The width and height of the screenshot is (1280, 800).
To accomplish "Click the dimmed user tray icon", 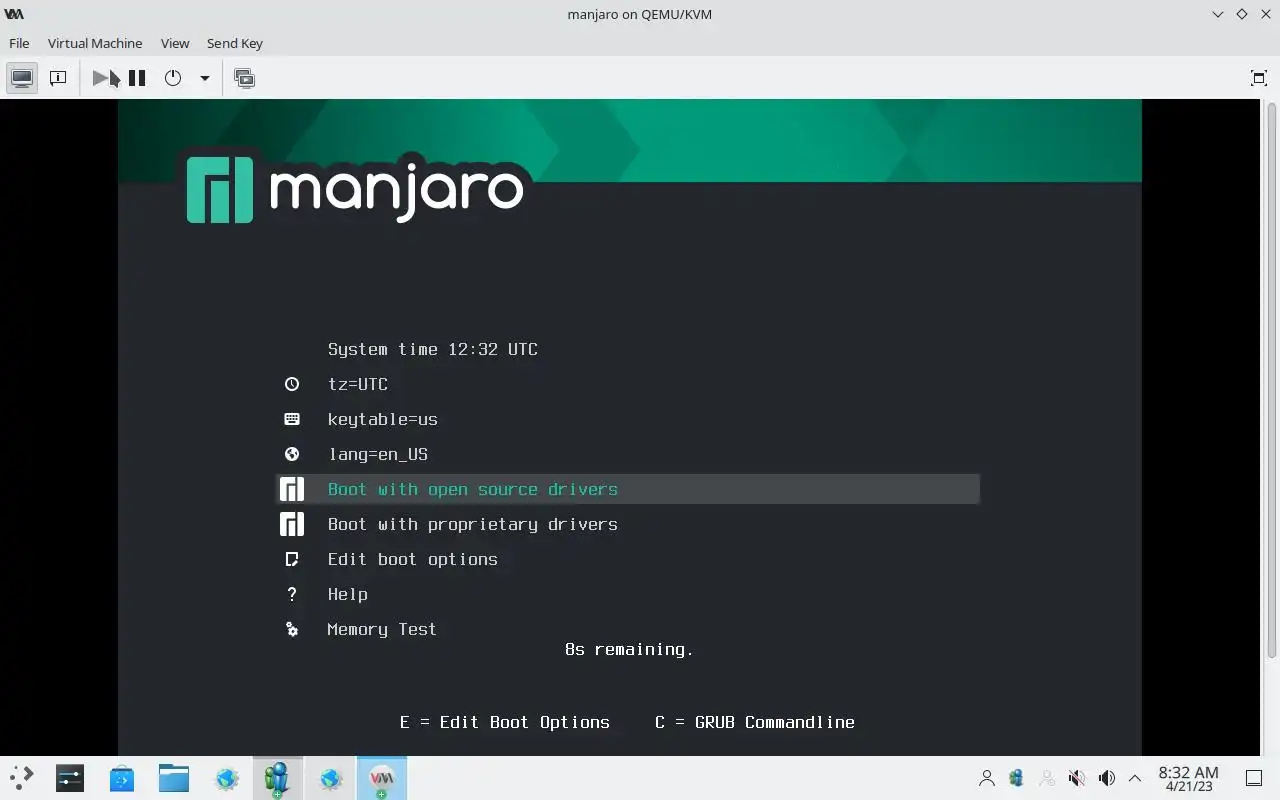I will click(1047, 778).
